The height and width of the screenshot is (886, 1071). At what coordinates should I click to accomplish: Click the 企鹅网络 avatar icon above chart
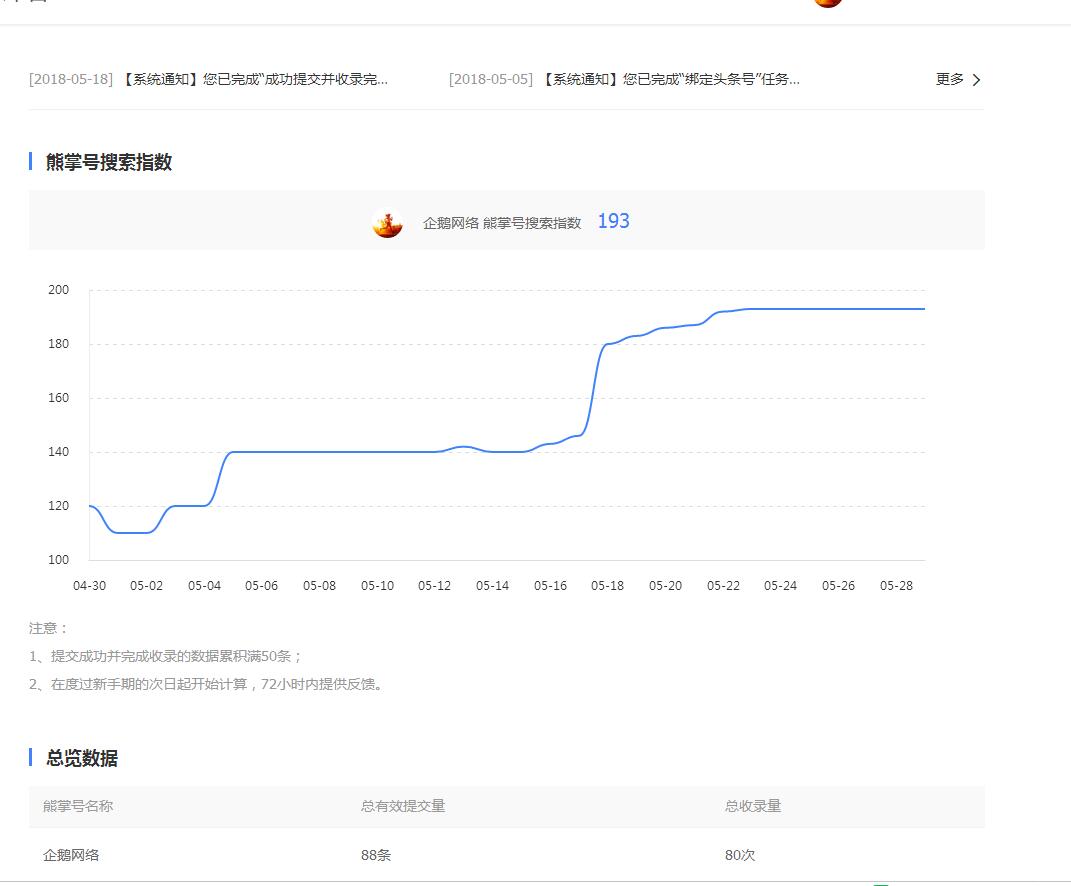point(388,223)
